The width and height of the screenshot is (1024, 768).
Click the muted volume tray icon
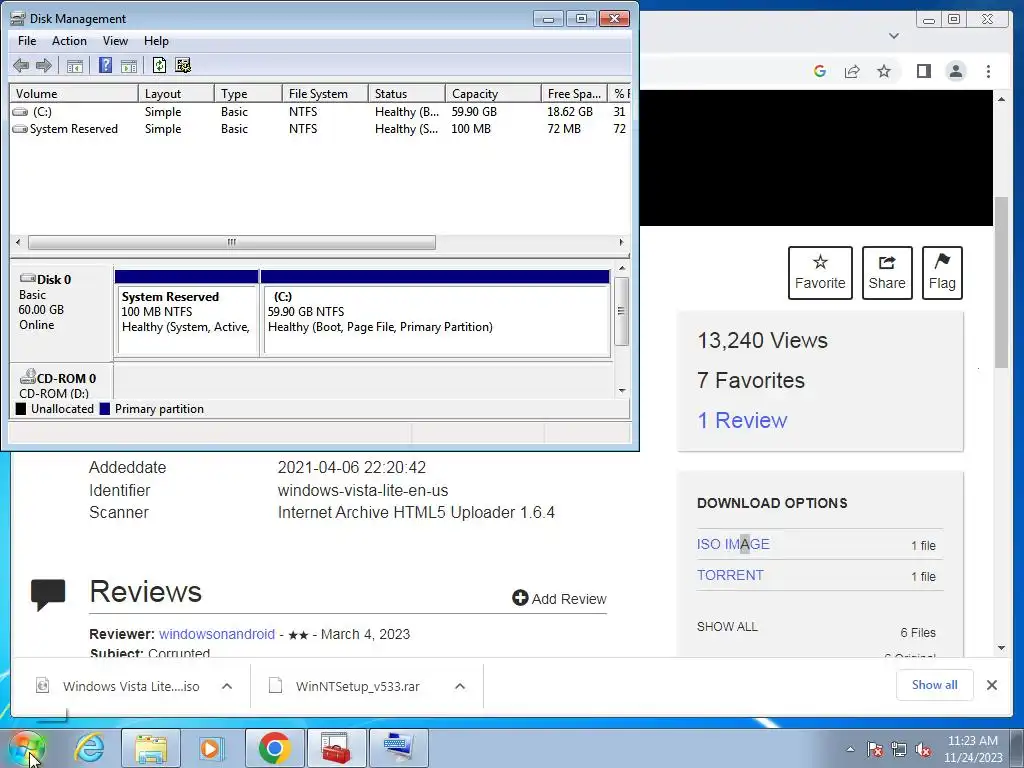(923, 749)
